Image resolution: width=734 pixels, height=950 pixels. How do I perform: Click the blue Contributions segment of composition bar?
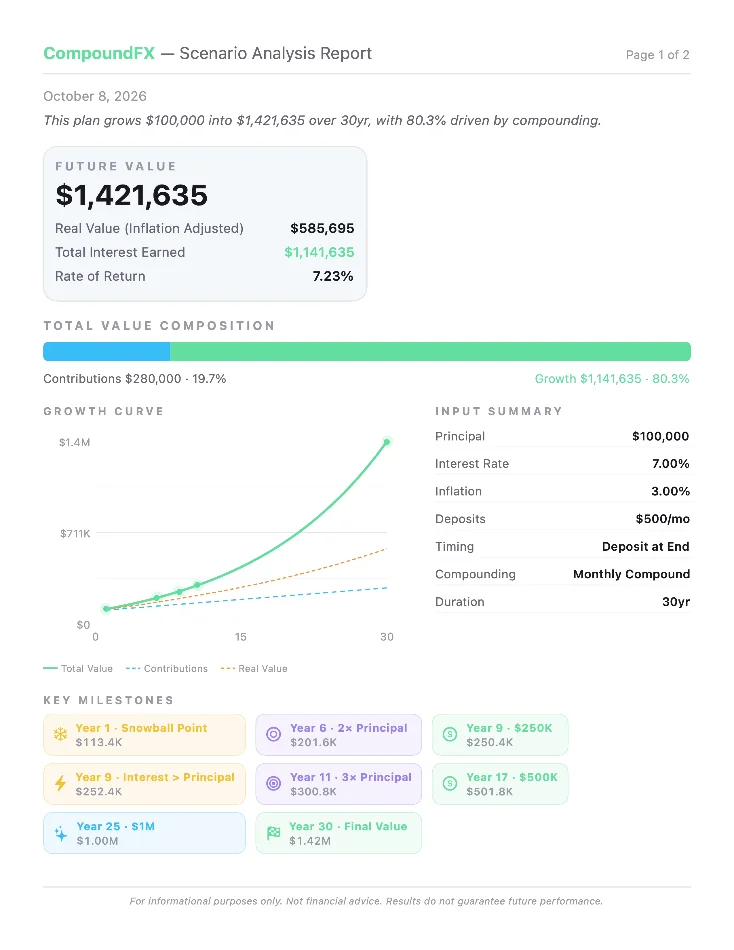click(107, 351)
